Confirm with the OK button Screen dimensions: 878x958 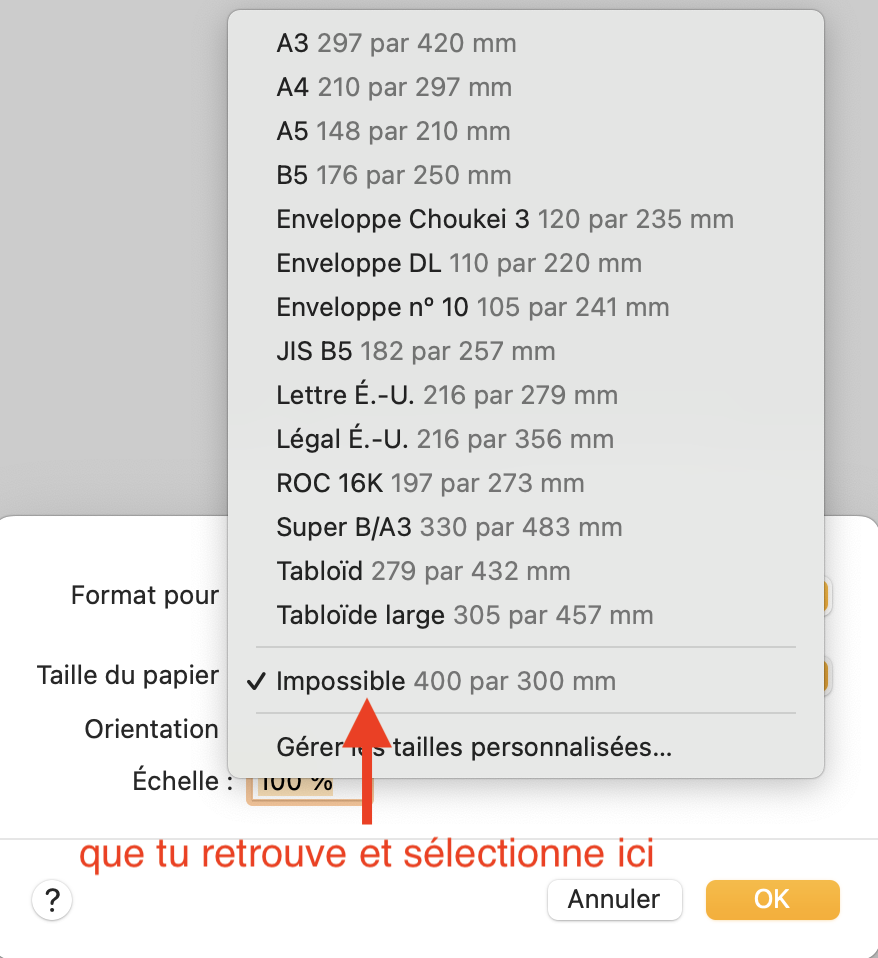tap(772, 899)
